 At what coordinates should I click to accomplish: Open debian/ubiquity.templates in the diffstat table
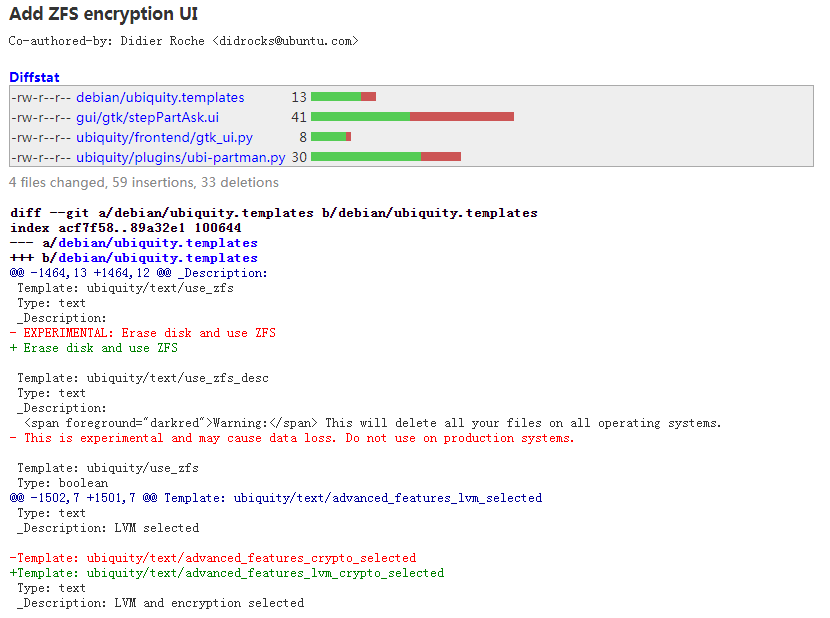coord(160,97)
